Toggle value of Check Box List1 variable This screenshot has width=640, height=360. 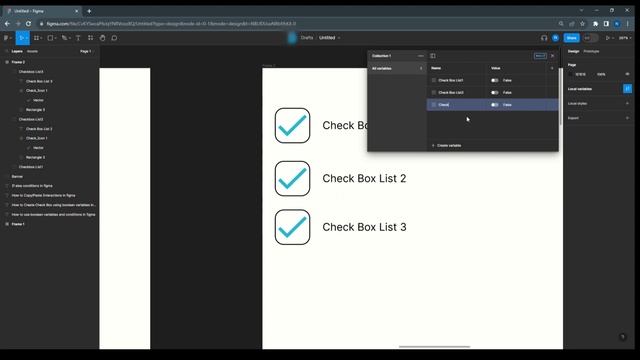tap(494, 80)
